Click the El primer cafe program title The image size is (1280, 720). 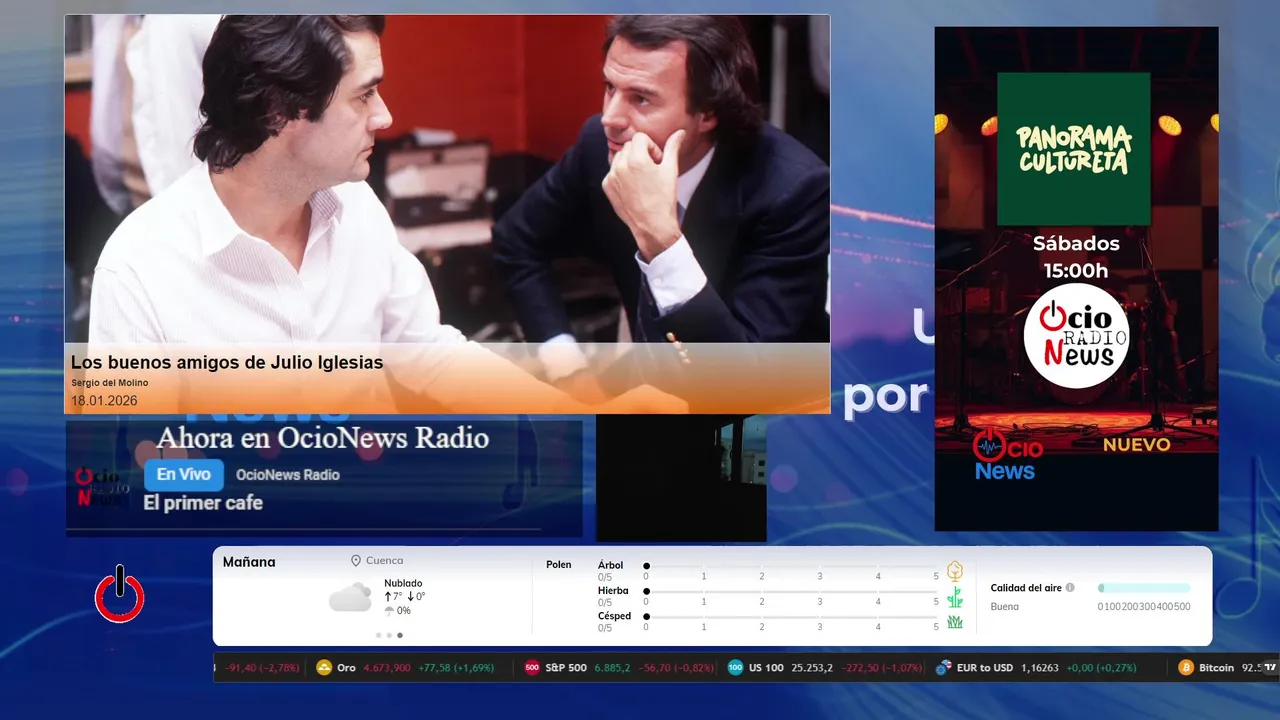(x=203, y=503)
